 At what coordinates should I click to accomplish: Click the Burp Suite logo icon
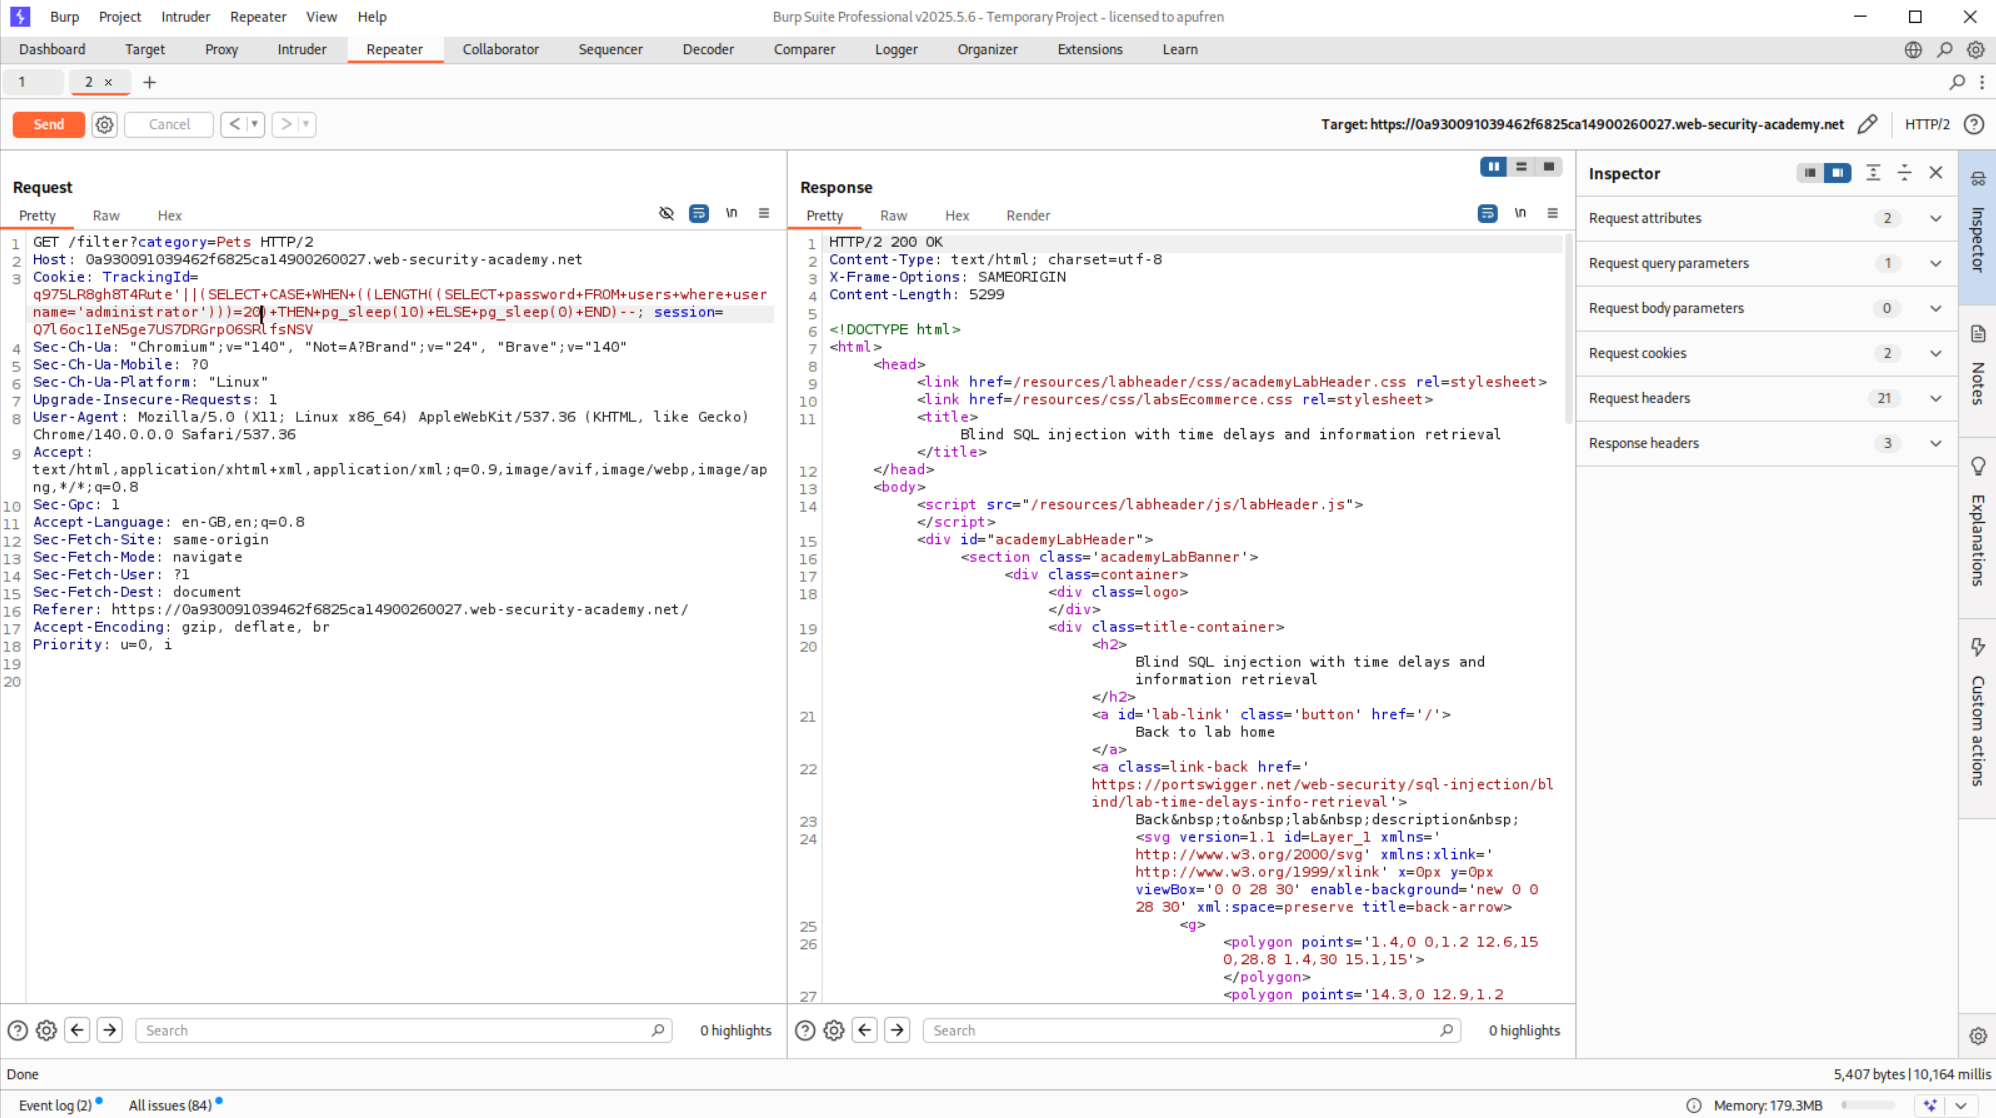[x=20, y=16]
